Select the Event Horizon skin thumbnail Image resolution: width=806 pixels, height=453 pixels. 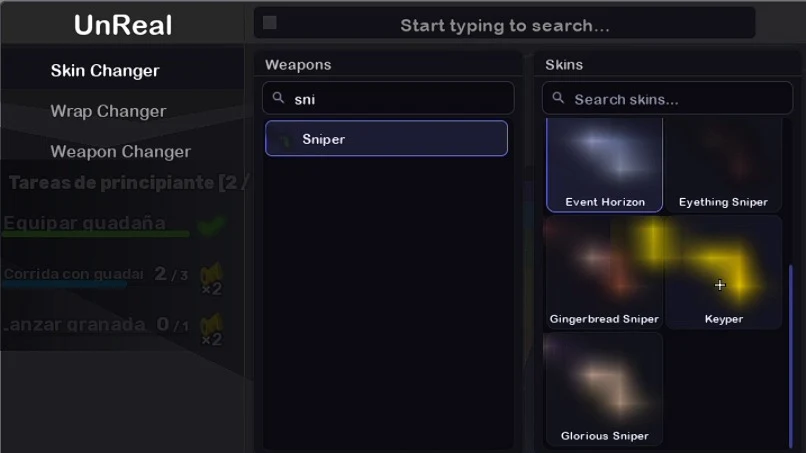tap(604, 165)
